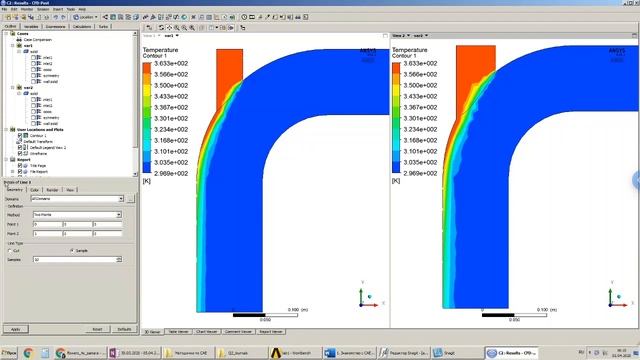Toggle the wall solid checkbox under var2
Viewport: 640px width, 360px height.
pyautogui.click(x=33, y=123)
